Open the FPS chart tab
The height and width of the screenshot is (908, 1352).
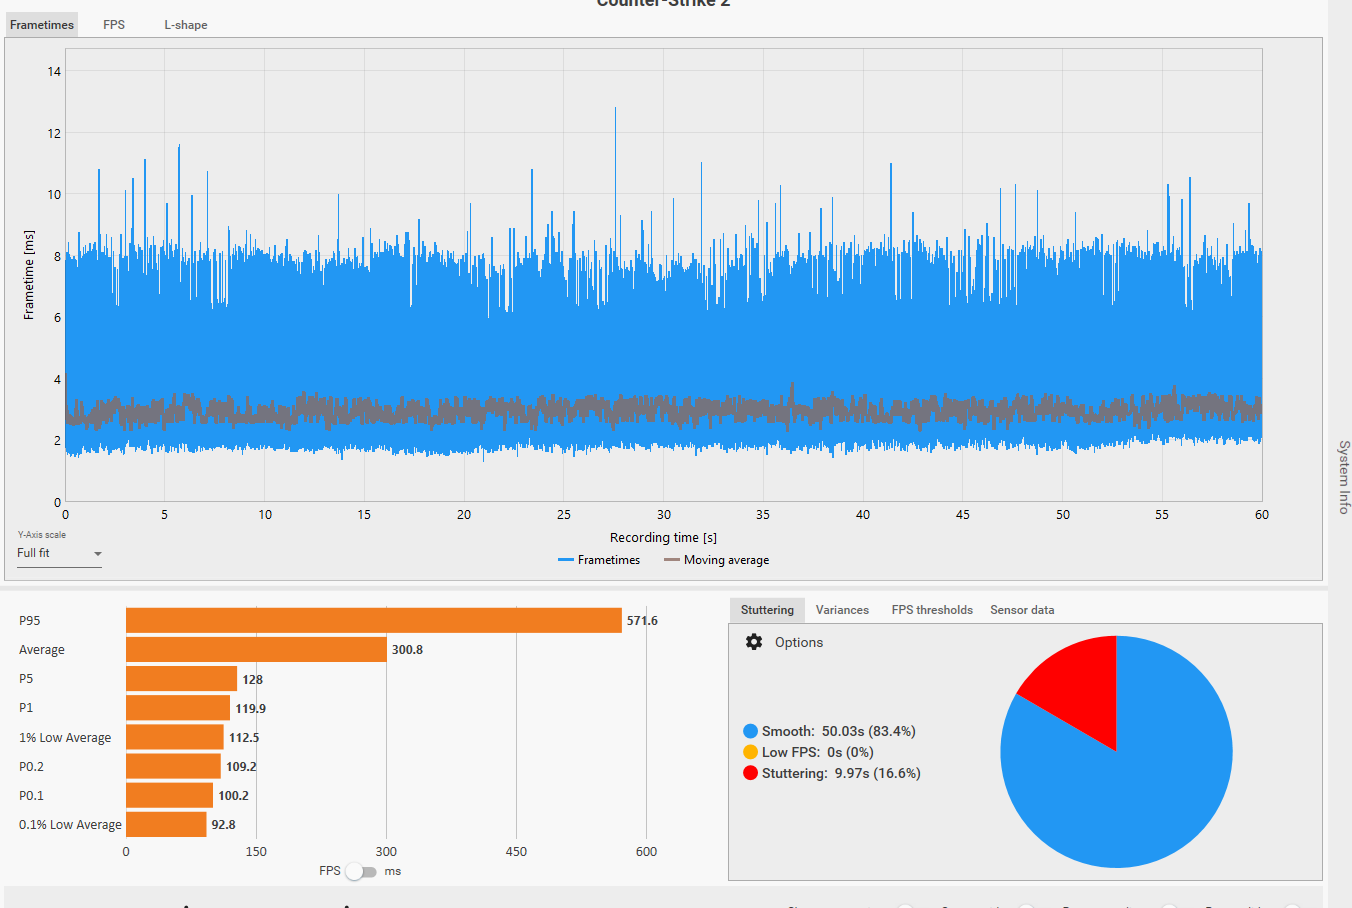tap(114, 25)
